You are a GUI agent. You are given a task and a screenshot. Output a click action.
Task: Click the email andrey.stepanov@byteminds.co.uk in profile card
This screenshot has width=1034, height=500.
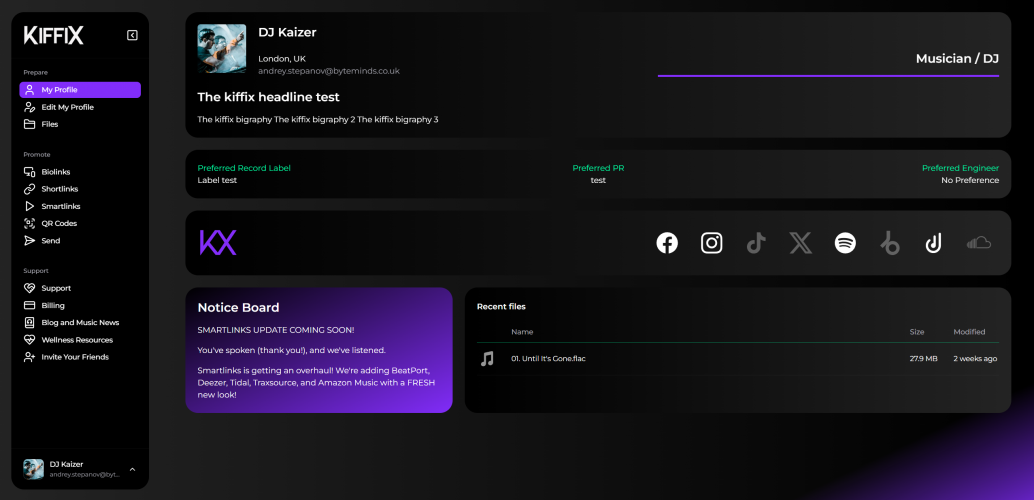[329, 71]
